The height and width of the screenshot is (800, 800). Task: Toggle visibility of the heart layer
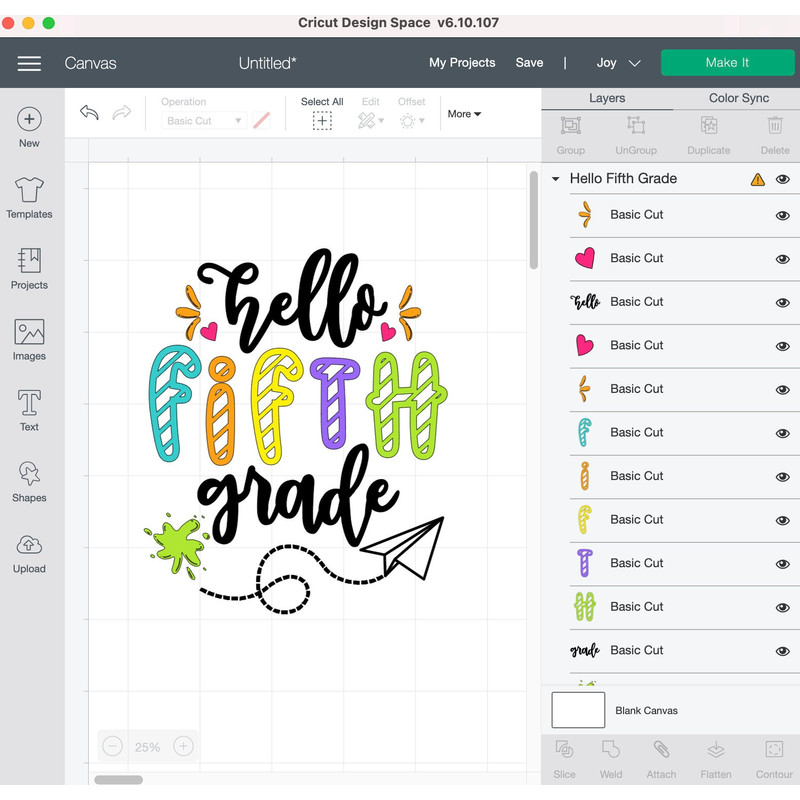pos(781,258)
